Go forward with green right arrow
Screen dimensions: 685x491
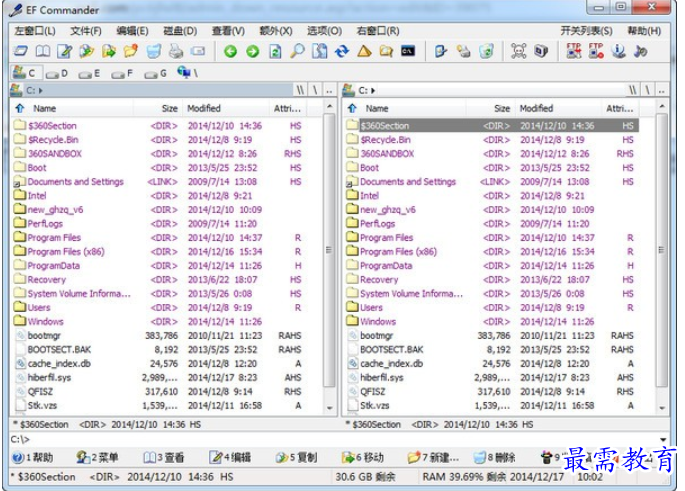click(x=253, y=52)
